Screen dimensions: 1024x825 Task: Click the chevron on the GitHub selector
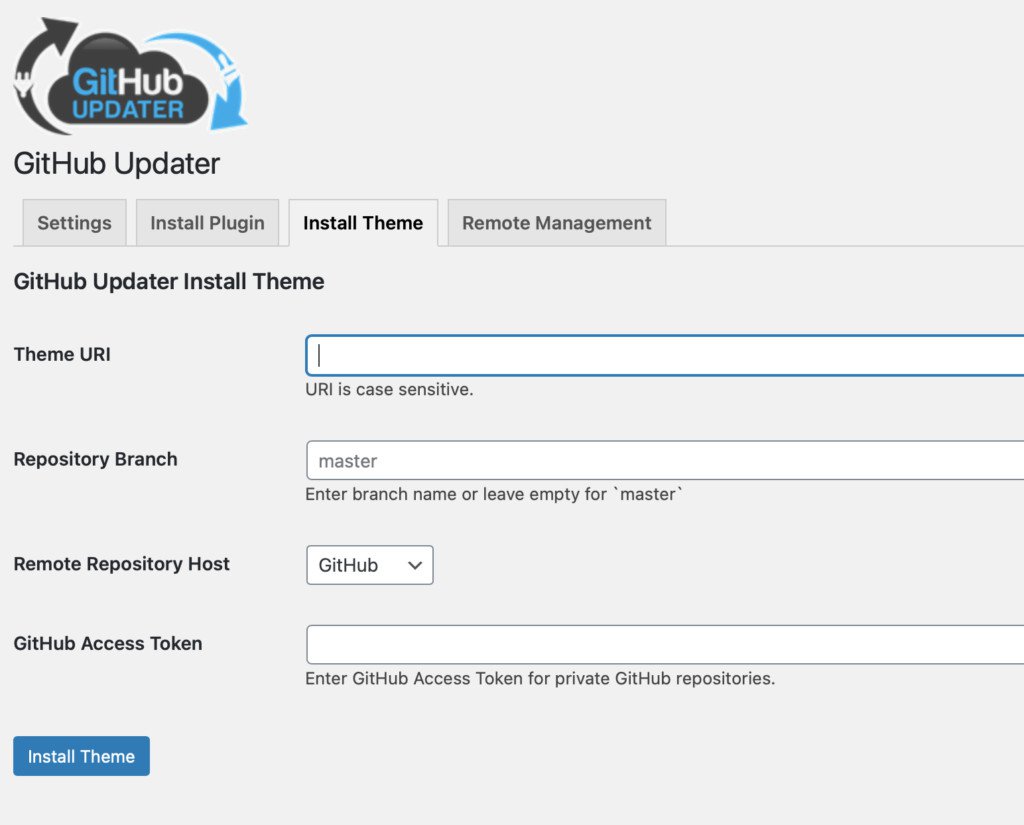point(412,565)
